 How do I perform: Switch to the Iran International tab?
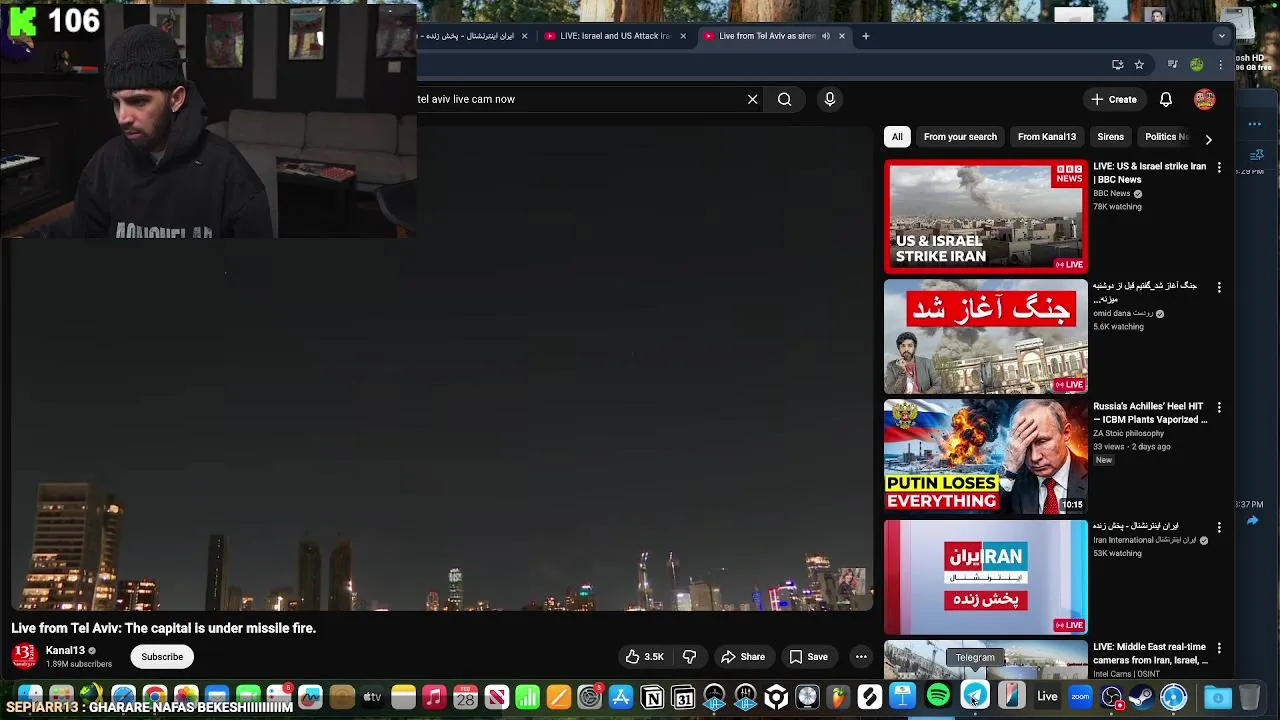coord(467,36)
